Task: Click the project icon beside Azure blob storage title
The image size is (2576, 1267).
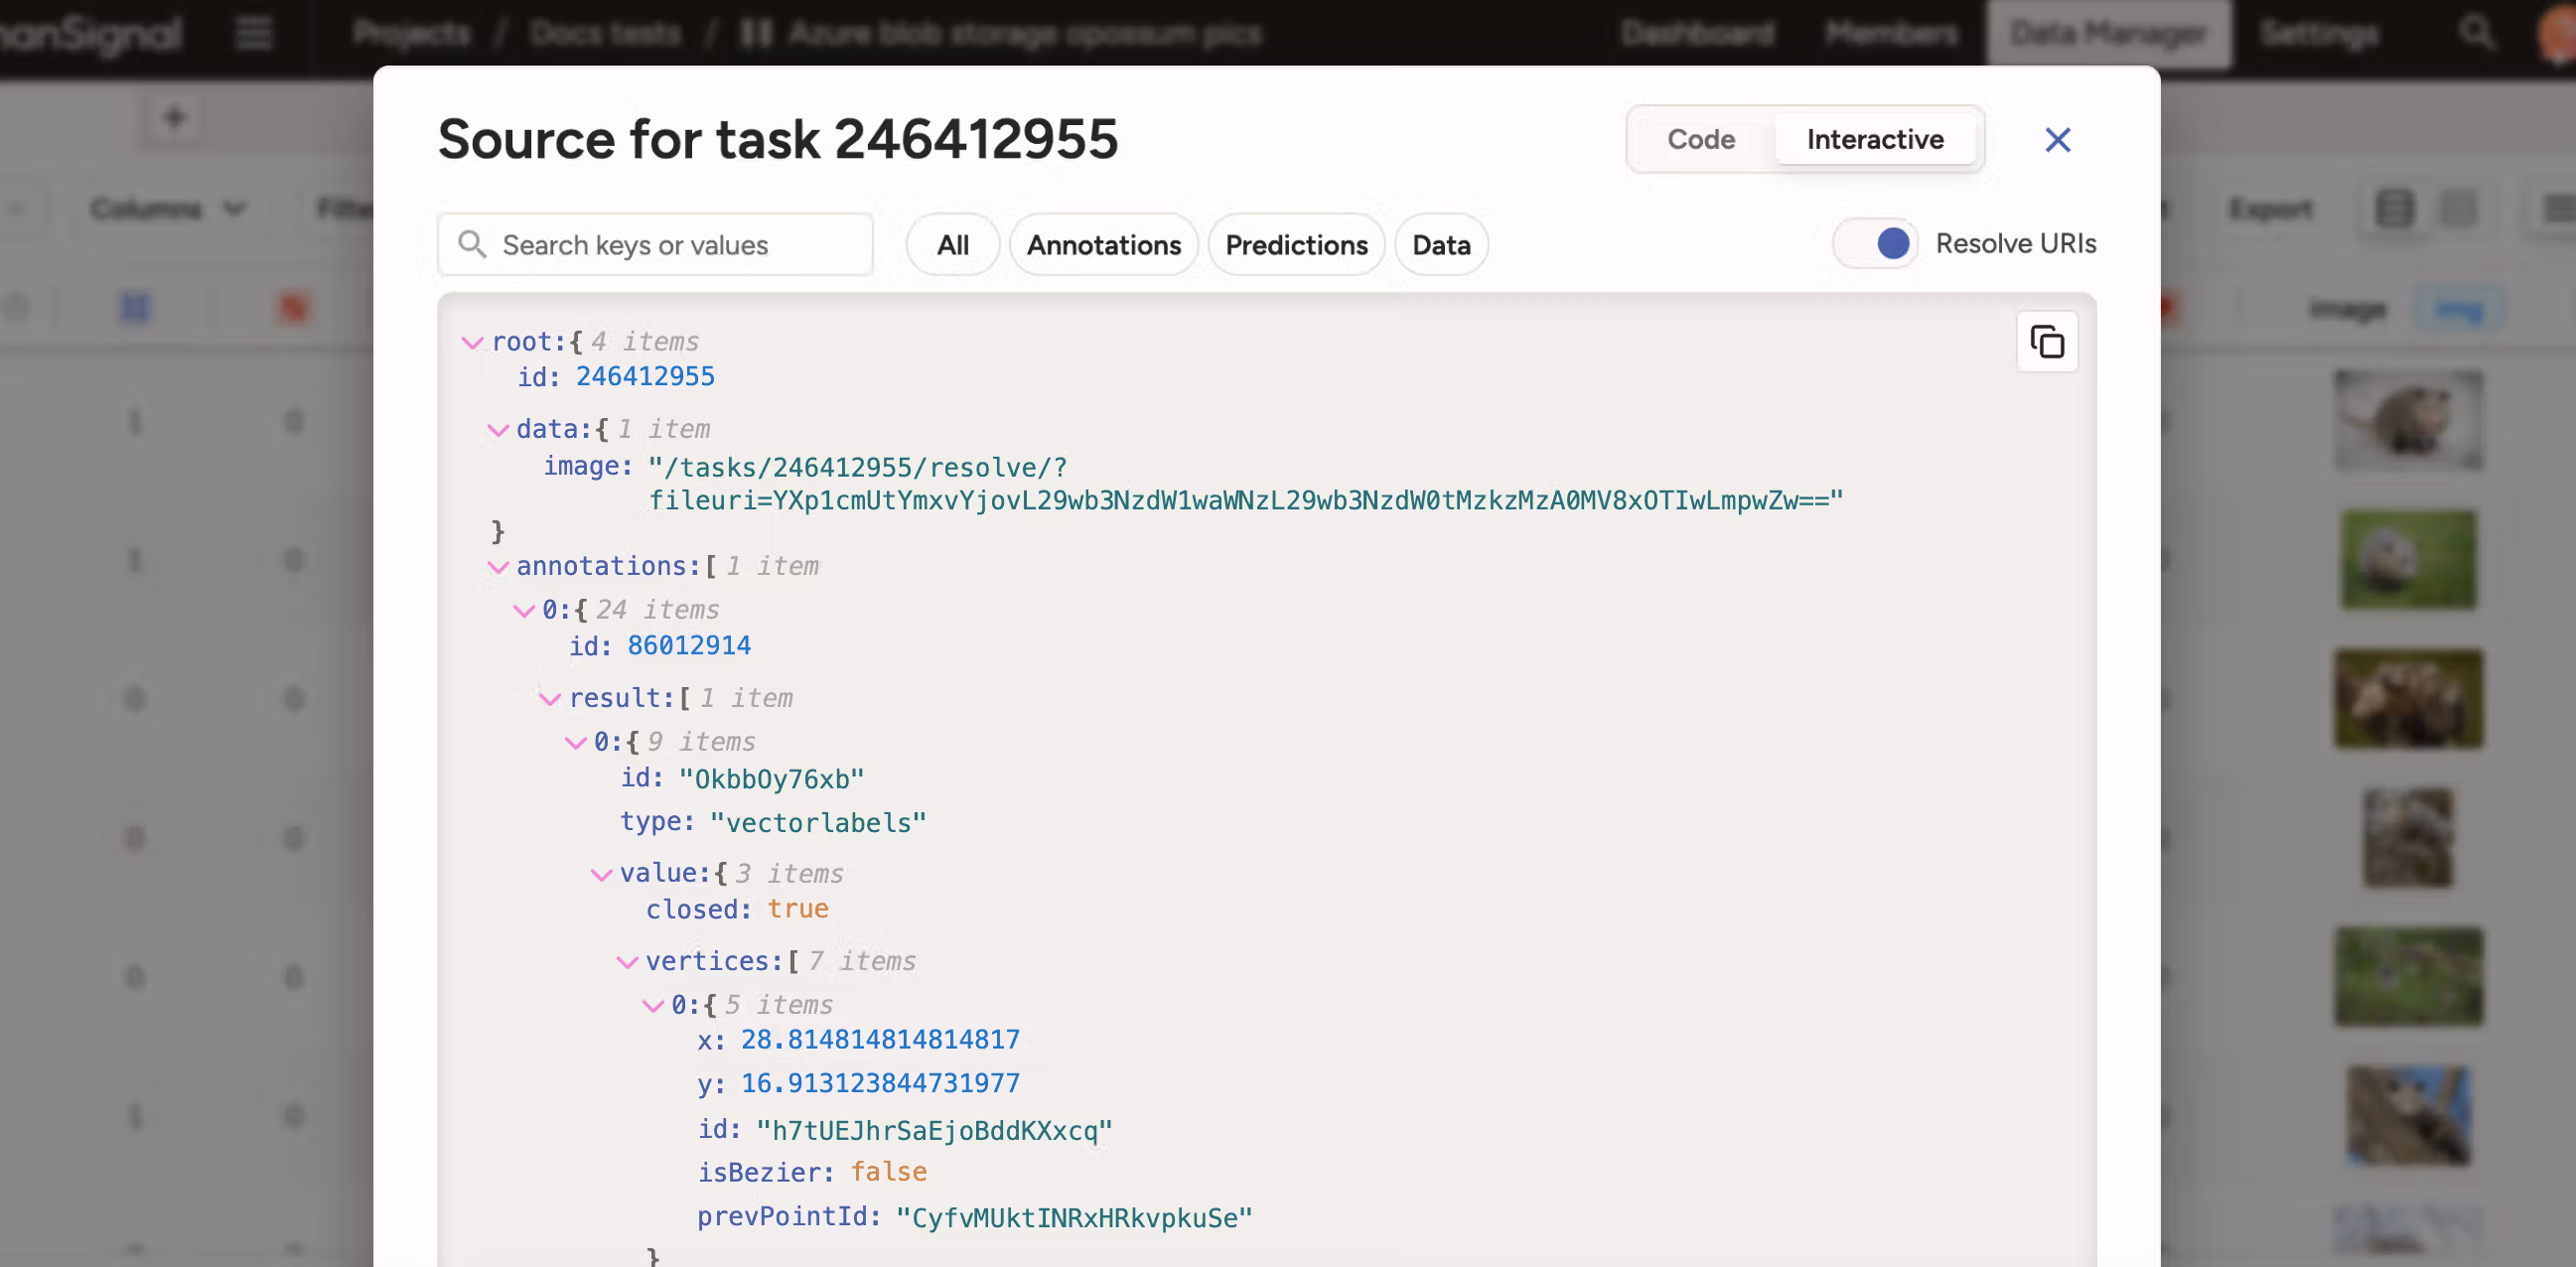Action: click(757, 33)
